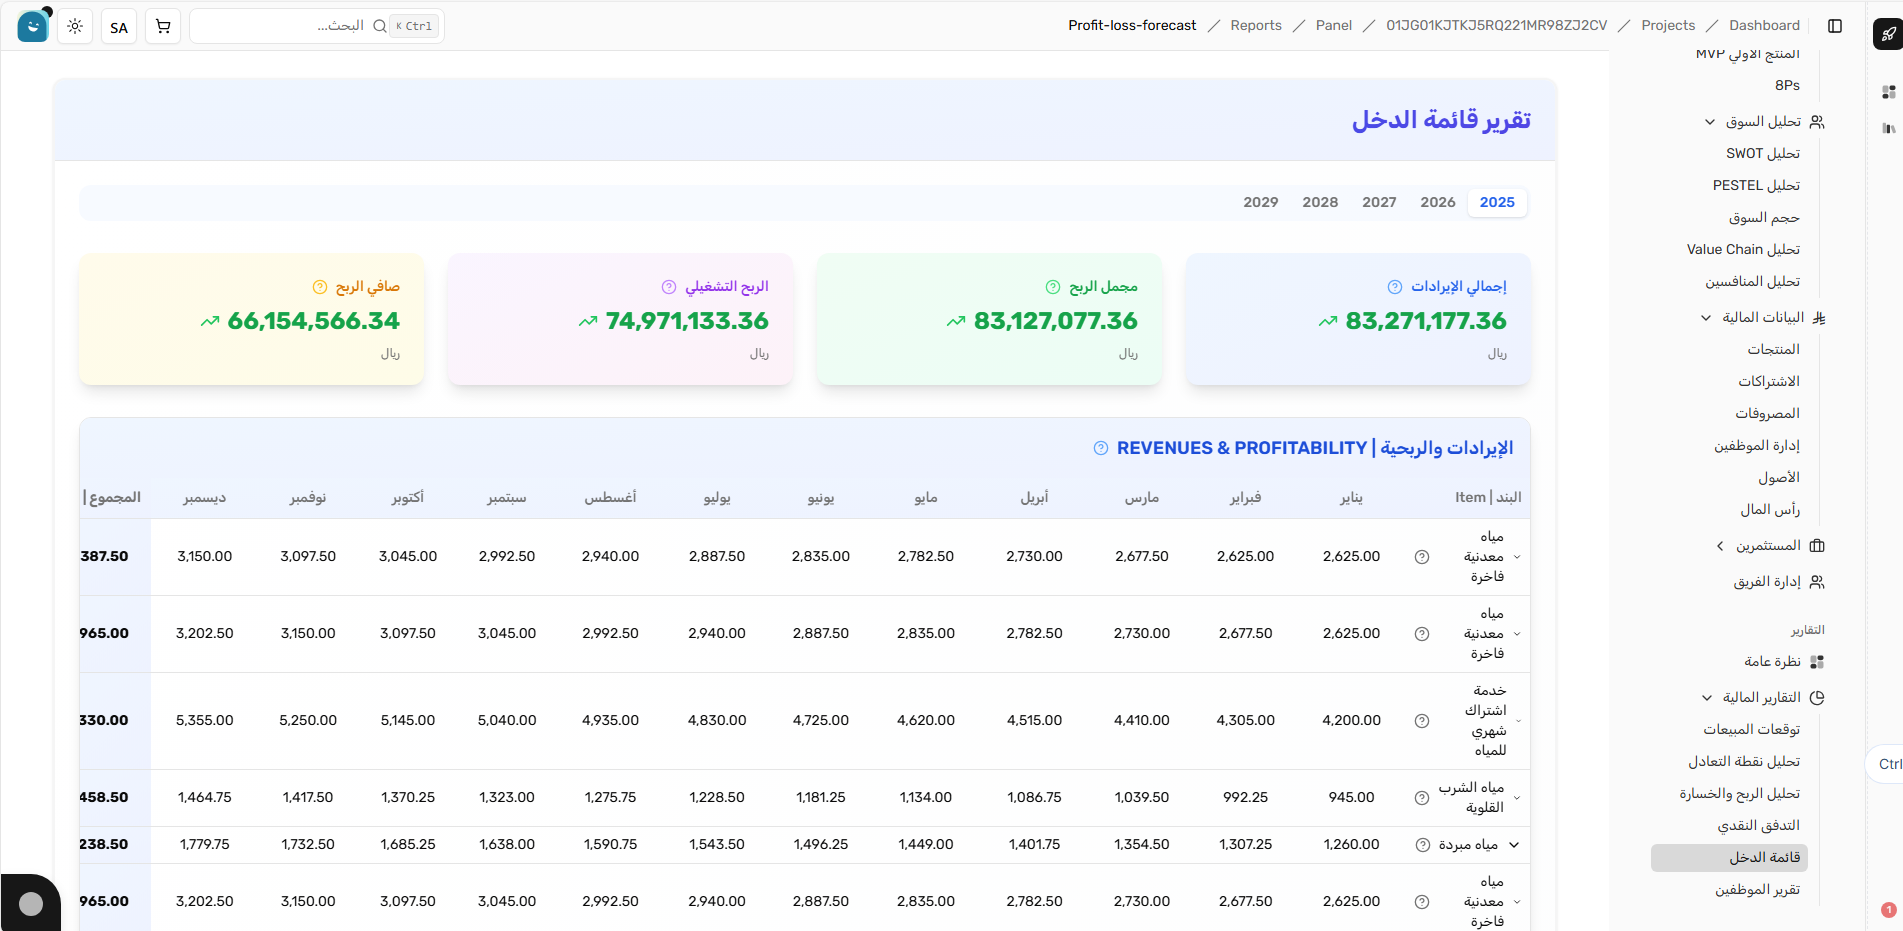Click the SA account button
Image resolution: width=1903 pixels, height=931 pixels.
(118, 27)
